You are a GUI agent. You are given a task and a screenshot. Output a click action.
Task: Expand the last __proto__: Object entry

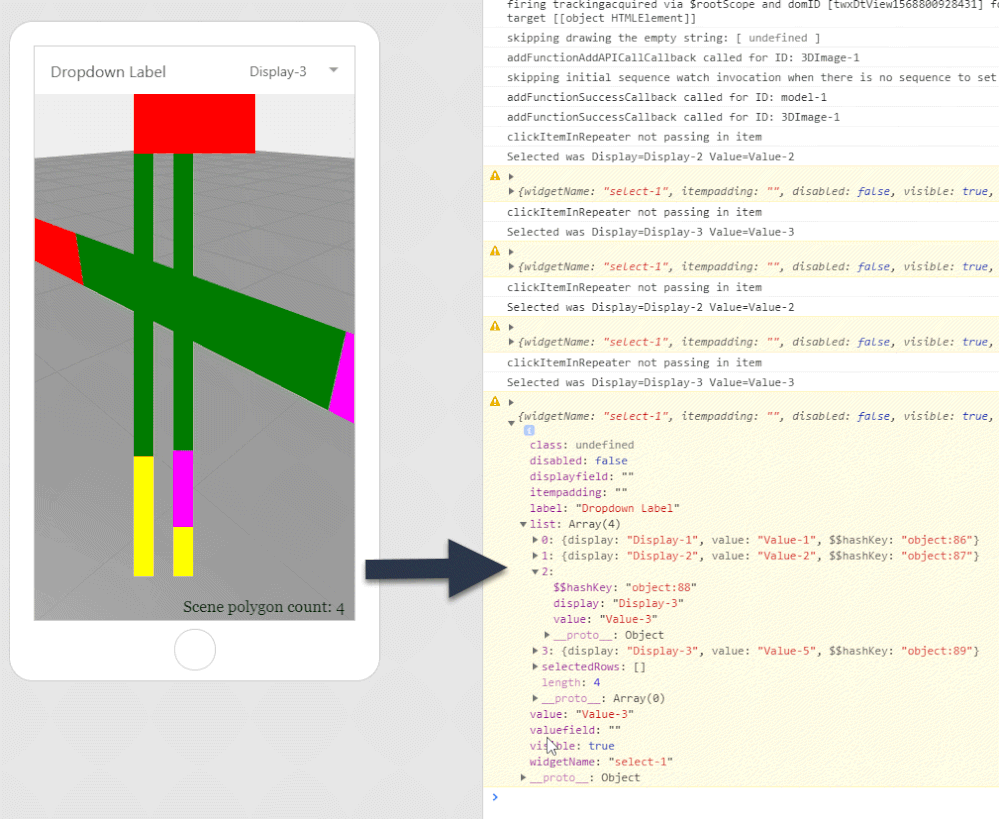523,778
